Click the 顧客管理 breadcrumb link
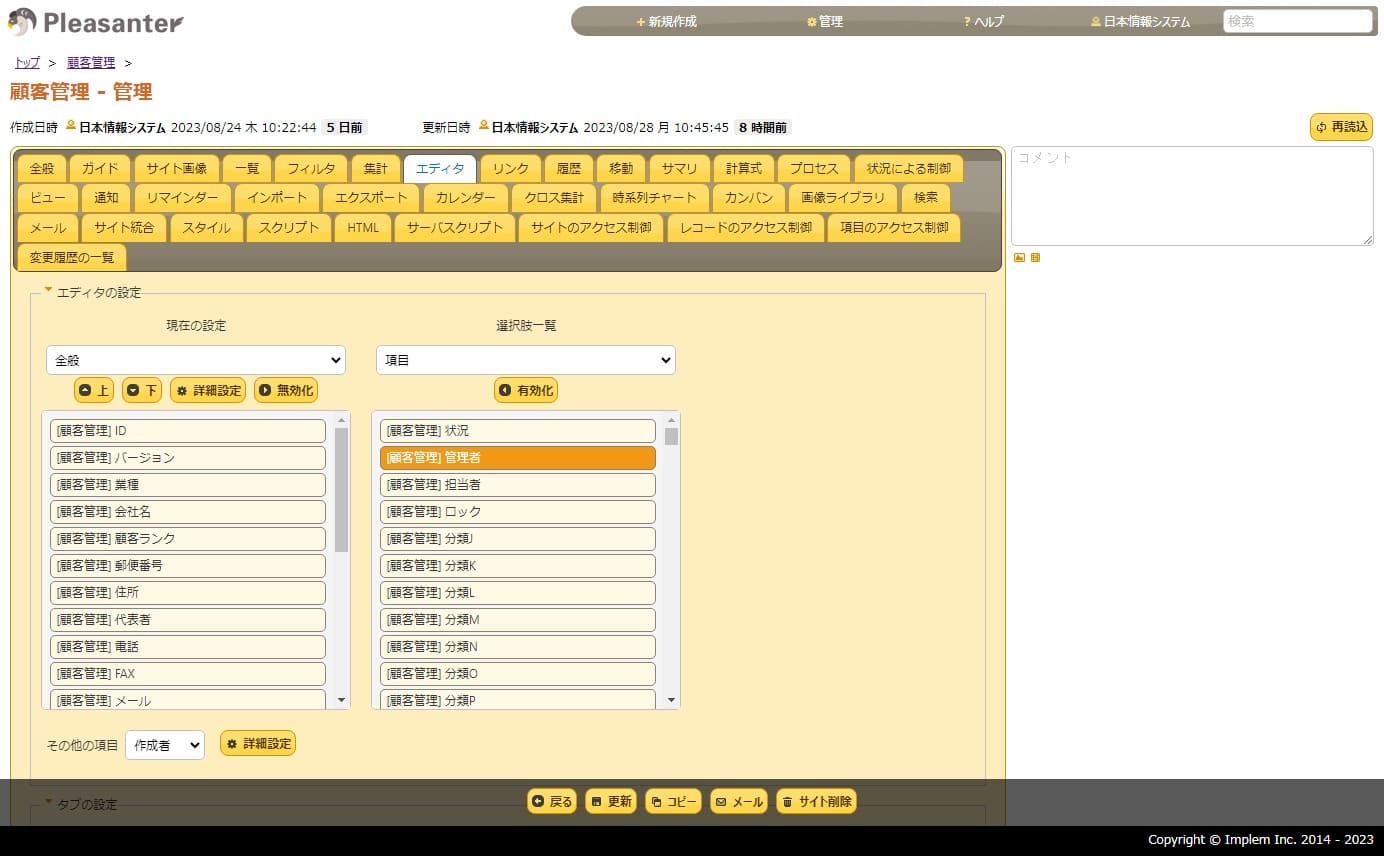Screen dimensions: 1384x856 [91, 63]
